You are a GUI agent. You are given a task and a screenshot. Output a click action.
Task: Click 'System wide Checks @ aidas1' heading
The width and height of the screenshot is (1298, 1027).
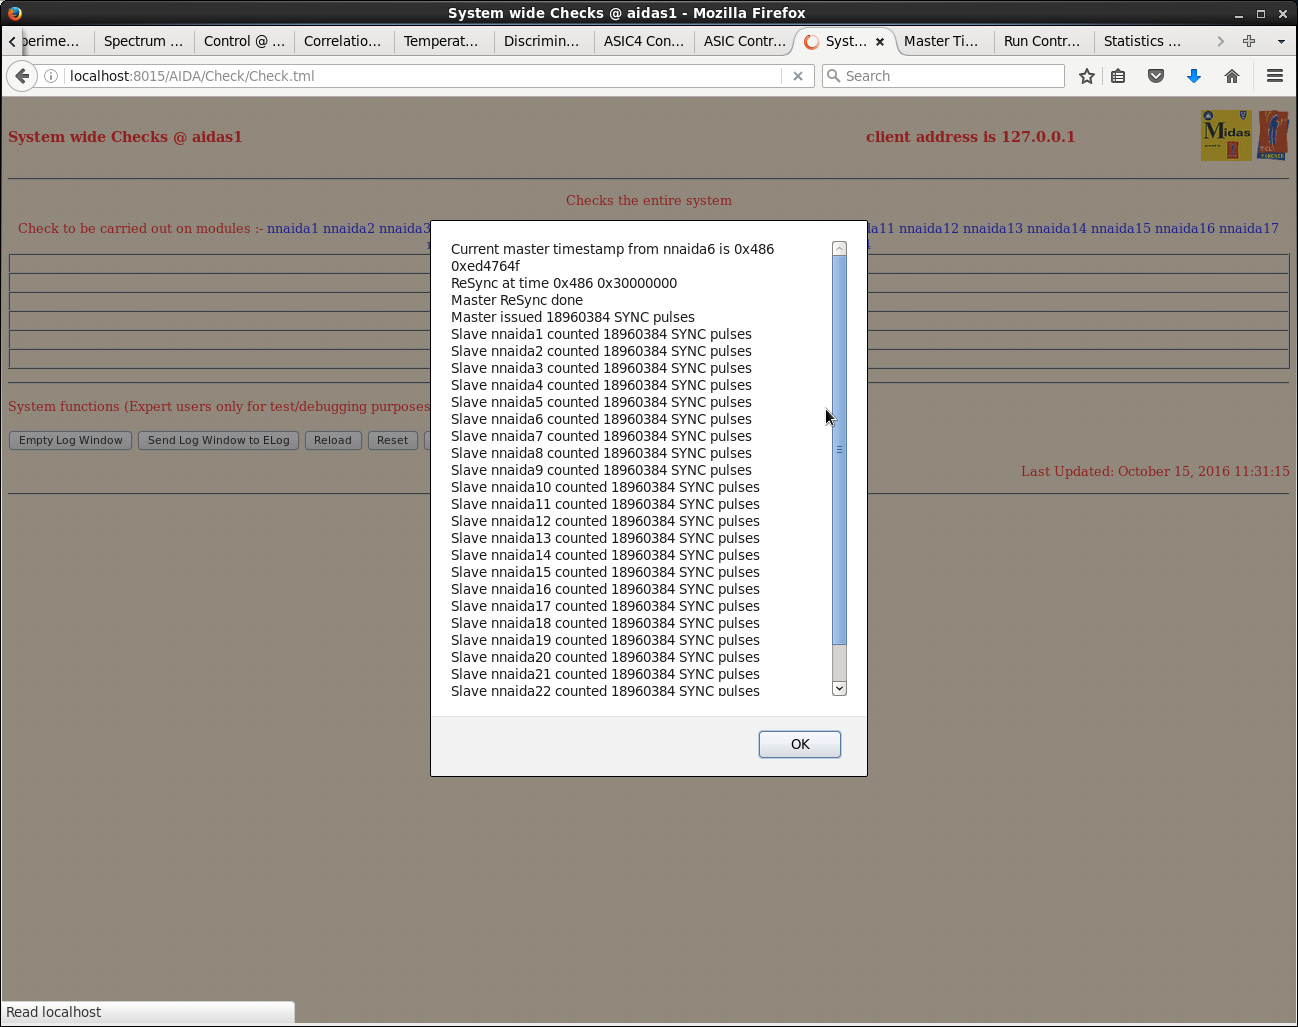125,137
